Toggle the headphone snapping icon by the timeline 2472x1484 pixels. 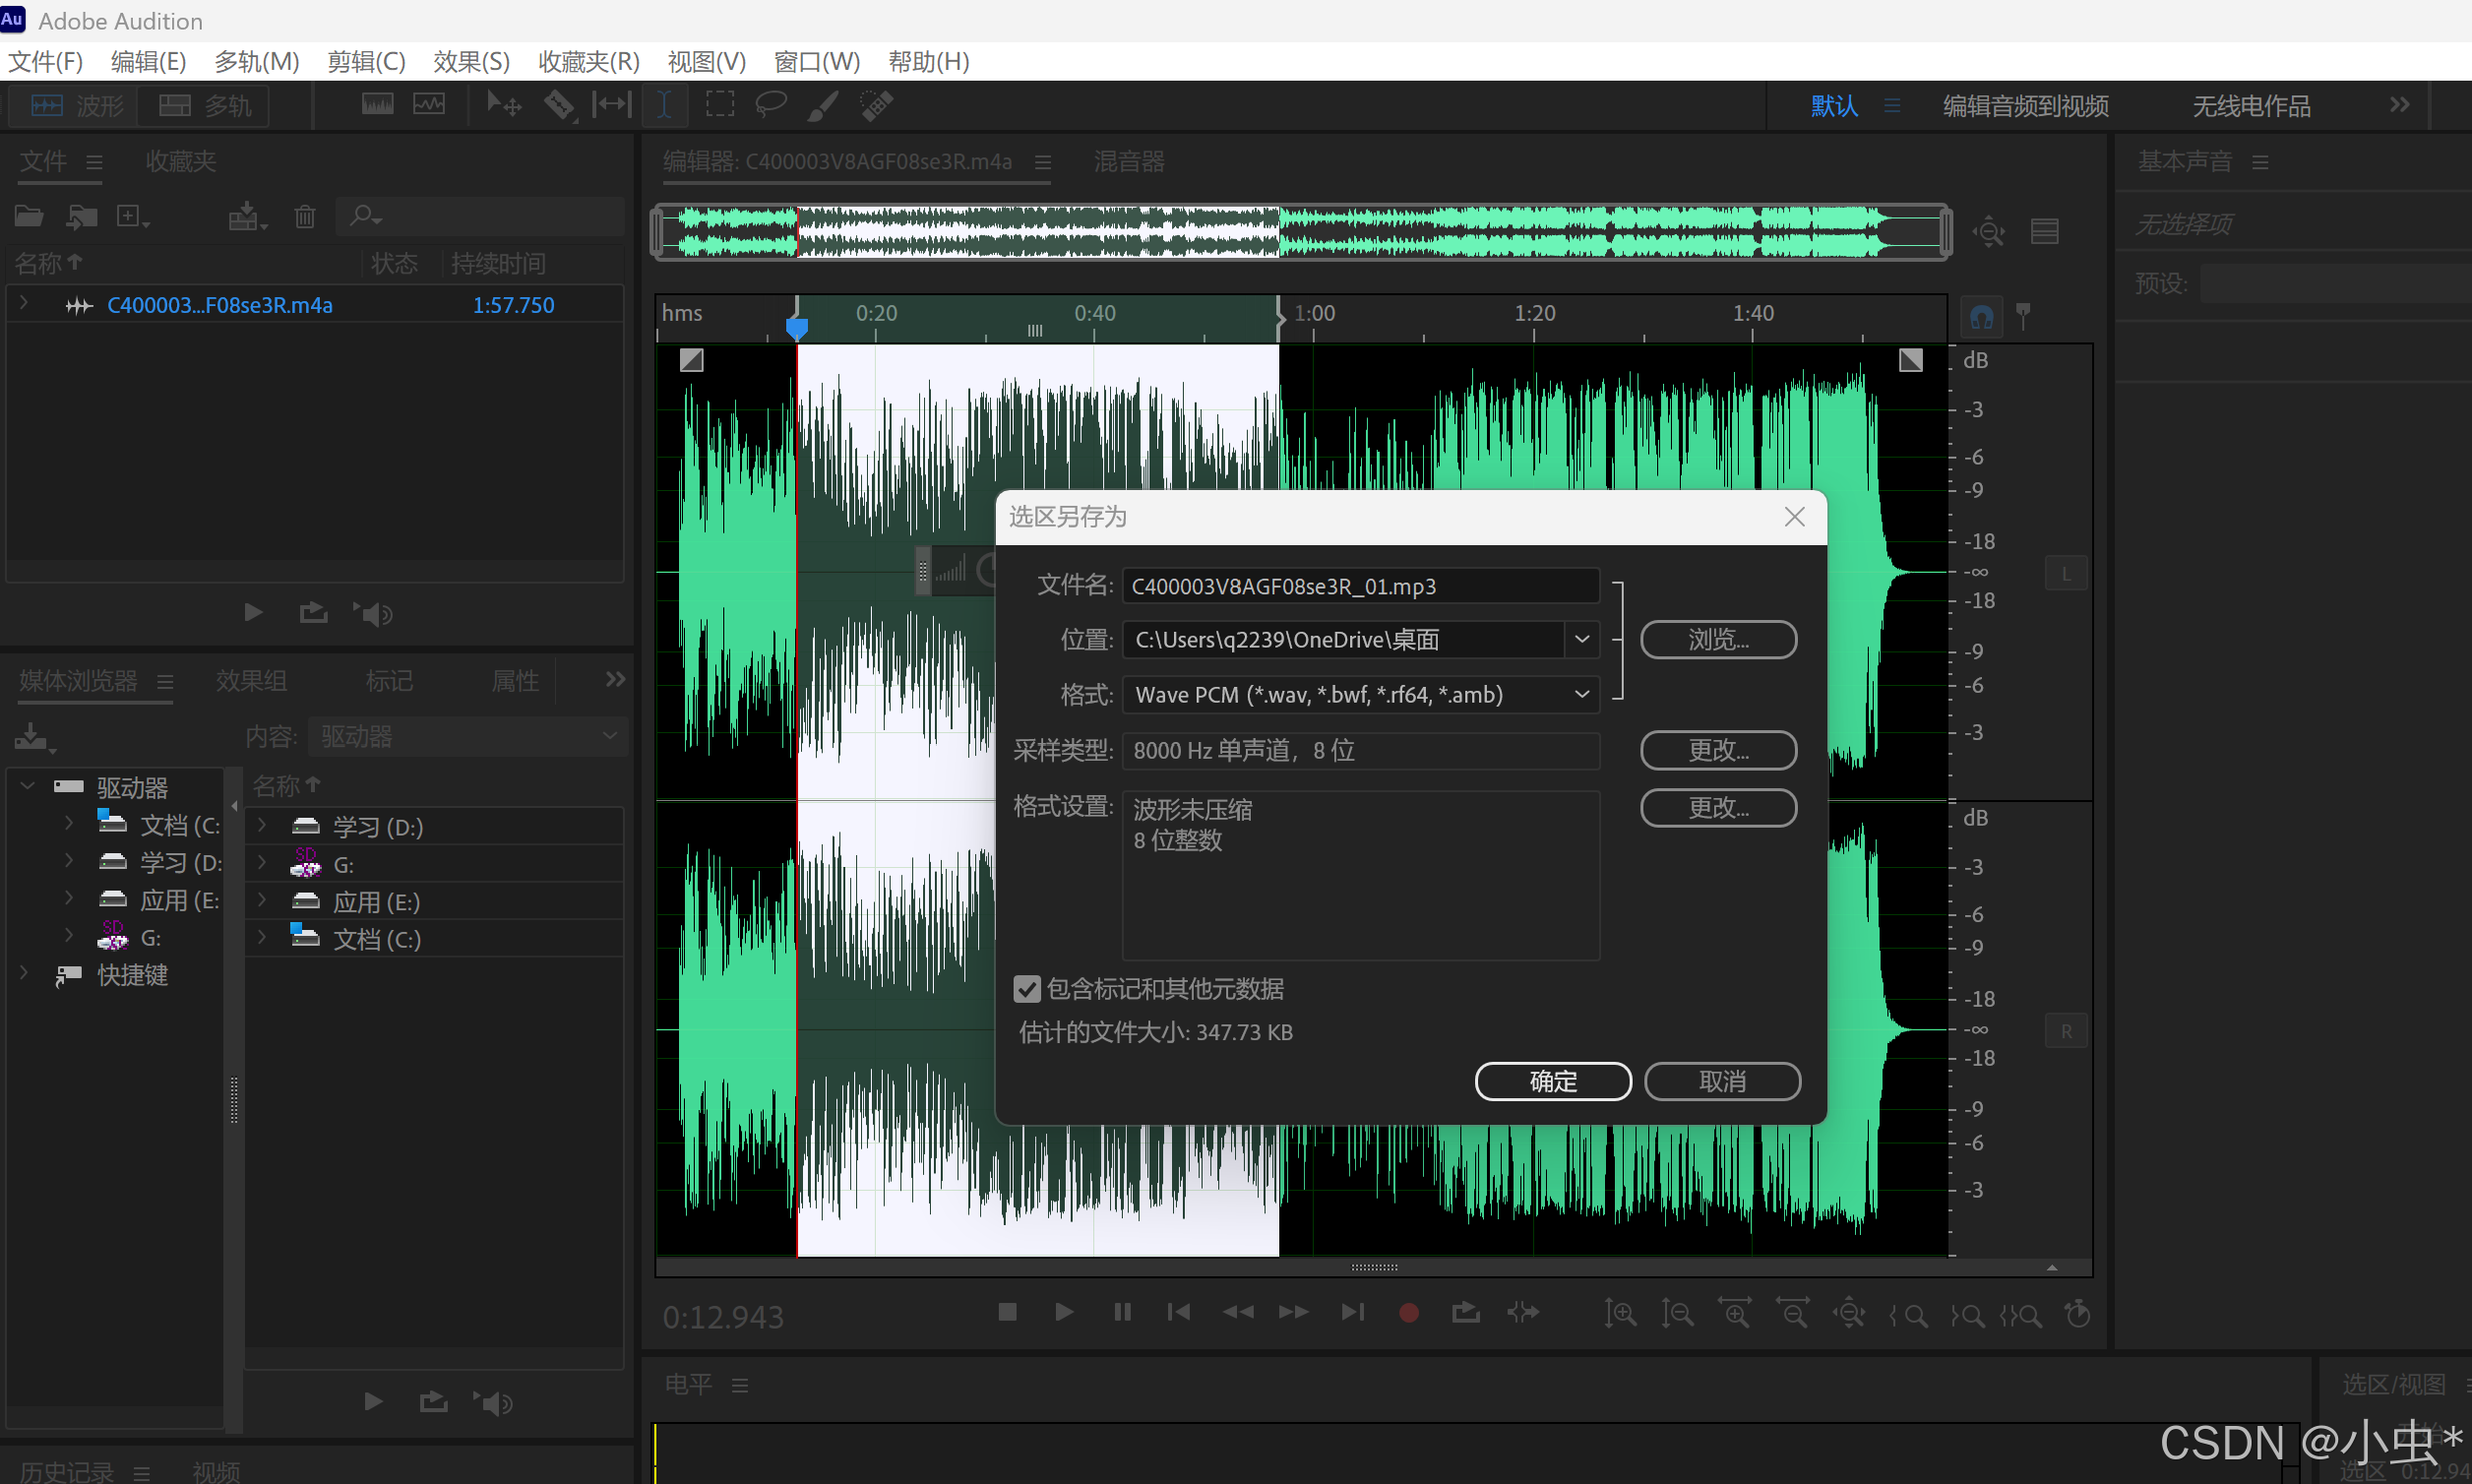pos(1981,317)
